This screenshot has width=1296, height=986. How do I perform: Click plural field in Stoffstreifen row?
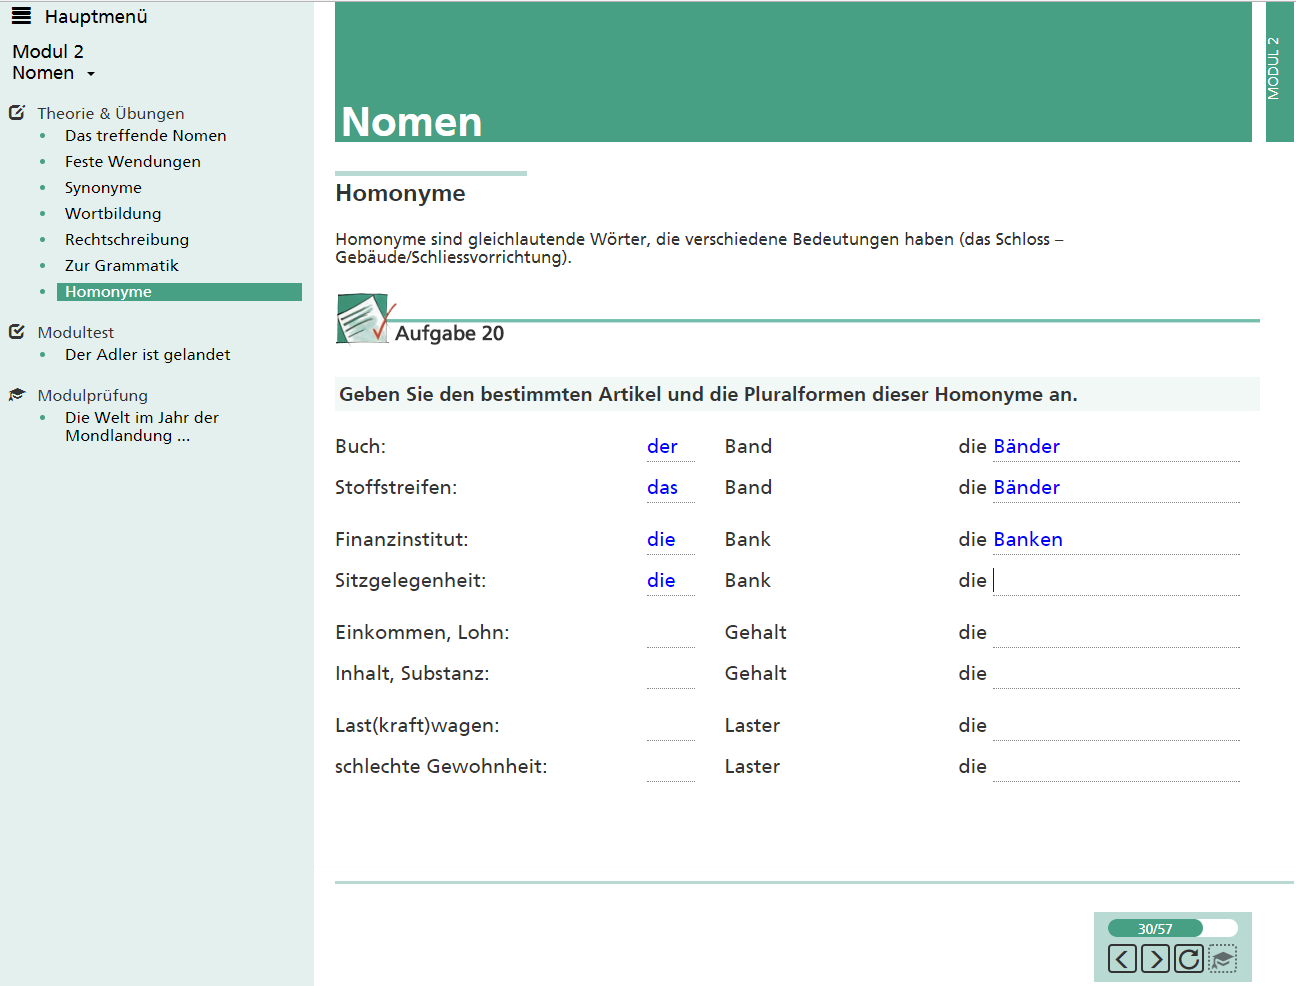1116,488
